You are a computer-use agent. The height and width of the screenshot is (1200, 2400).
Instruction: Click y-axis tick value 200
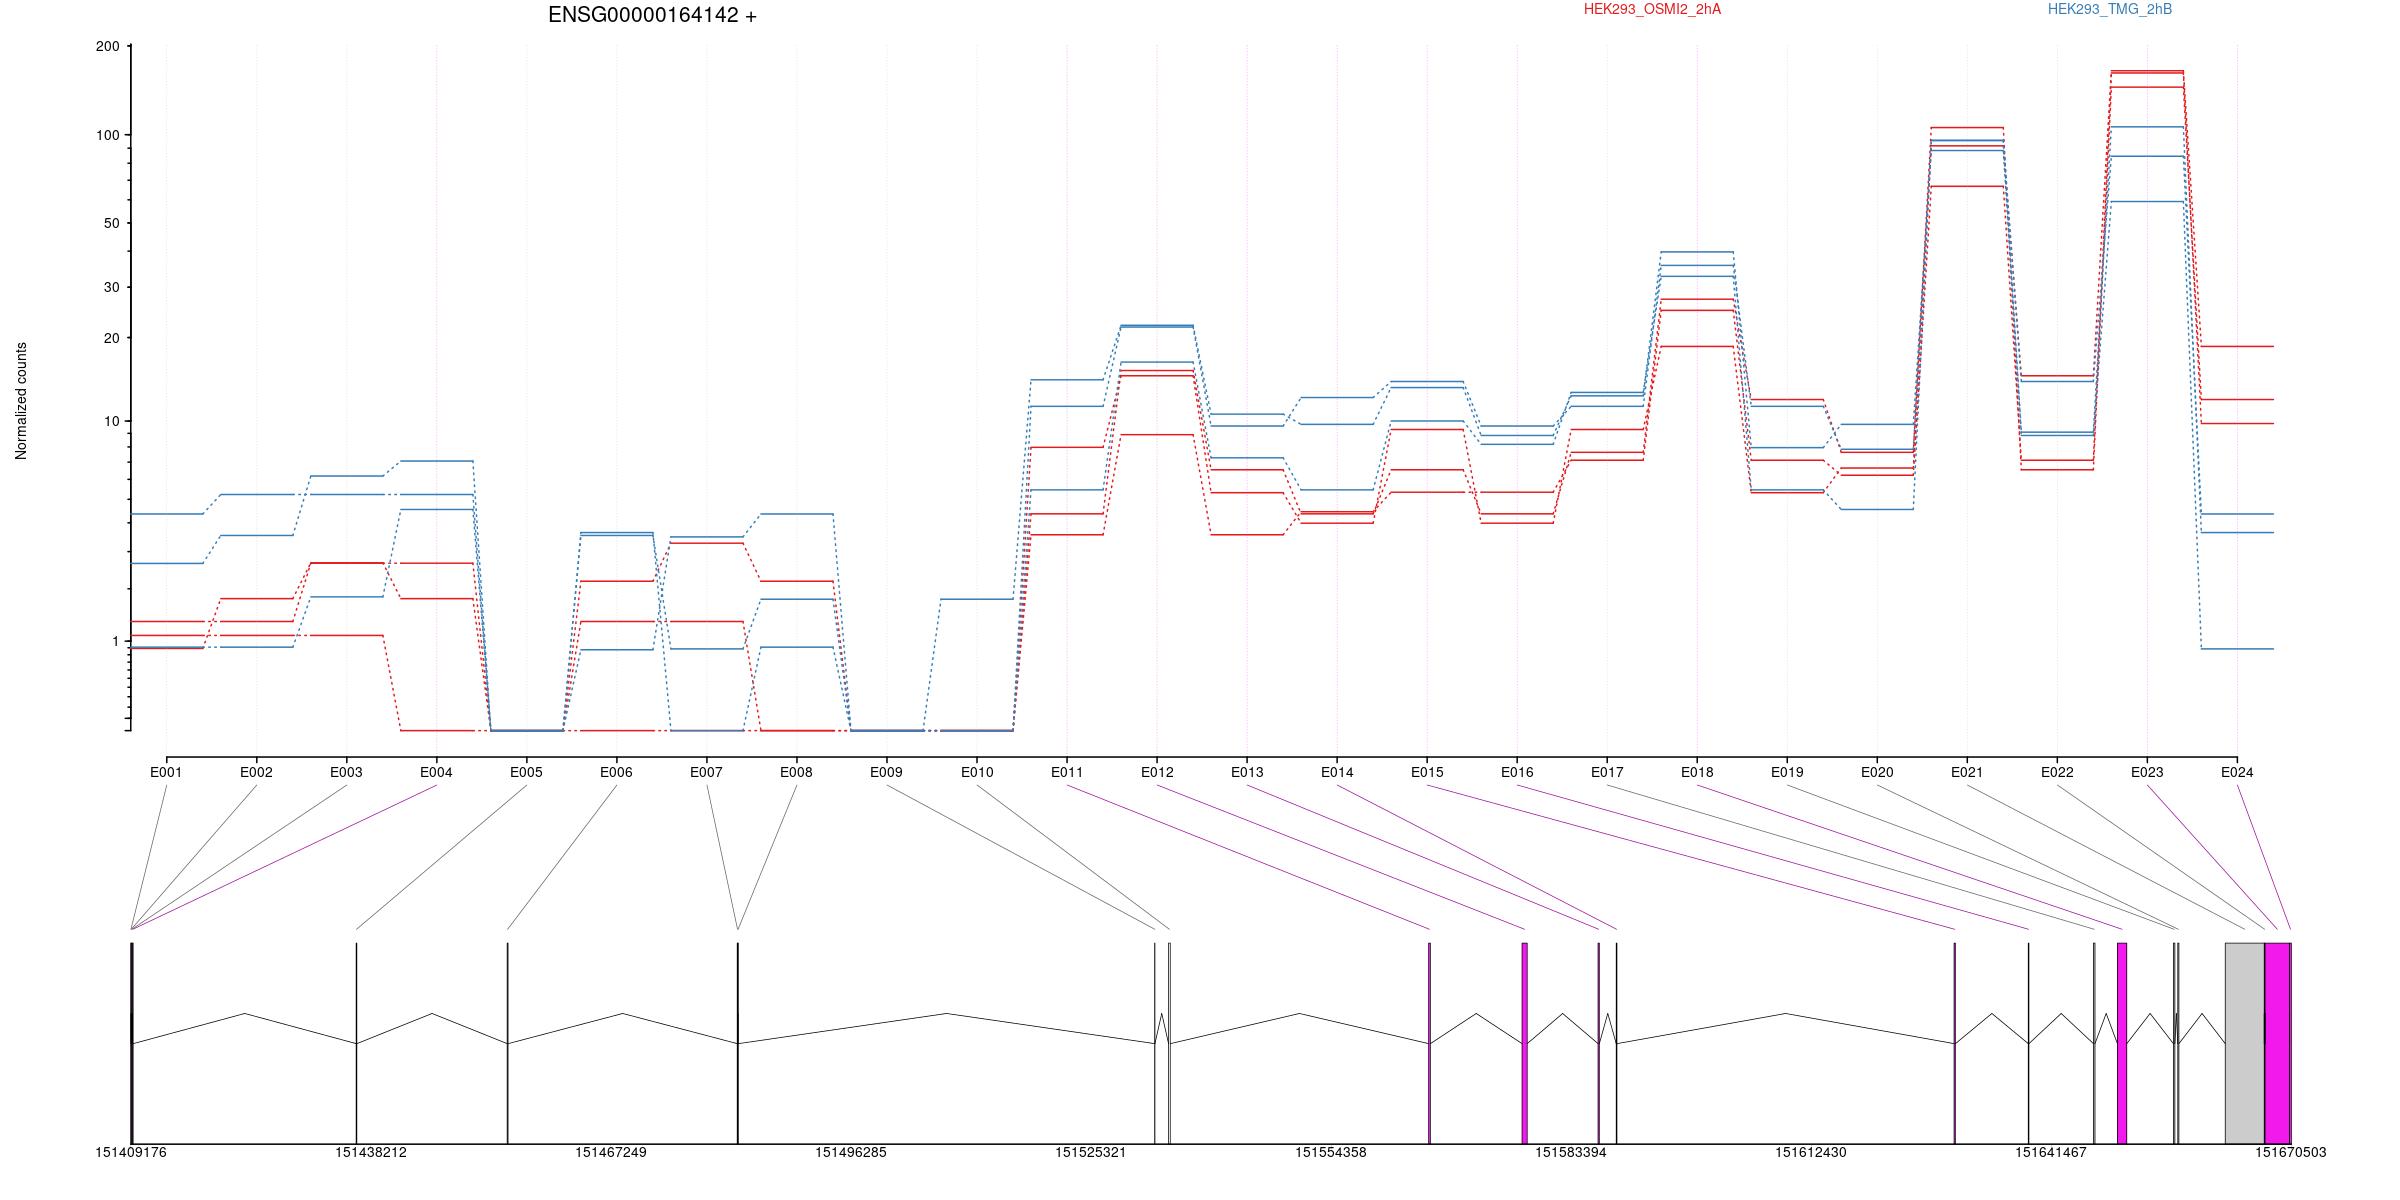(108, 46)
